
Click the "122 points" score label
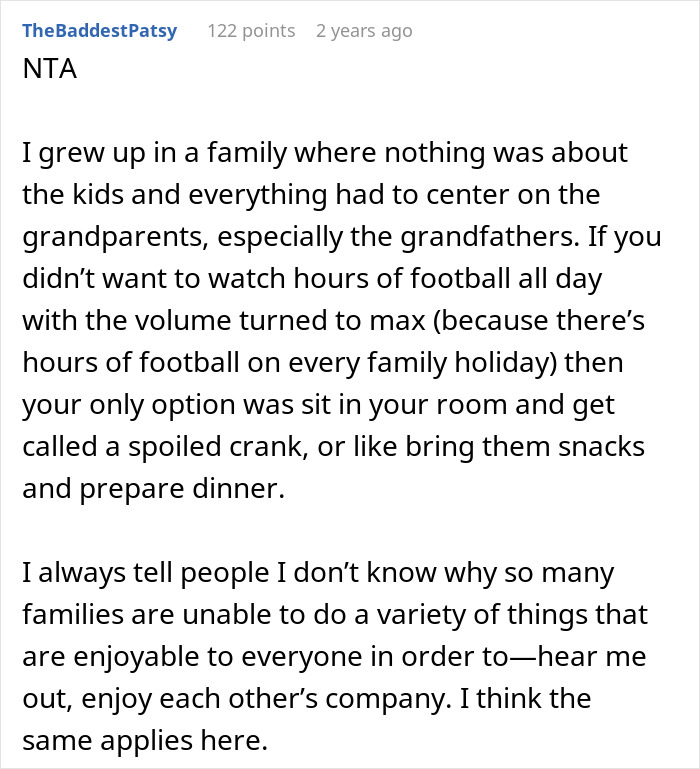251,31
